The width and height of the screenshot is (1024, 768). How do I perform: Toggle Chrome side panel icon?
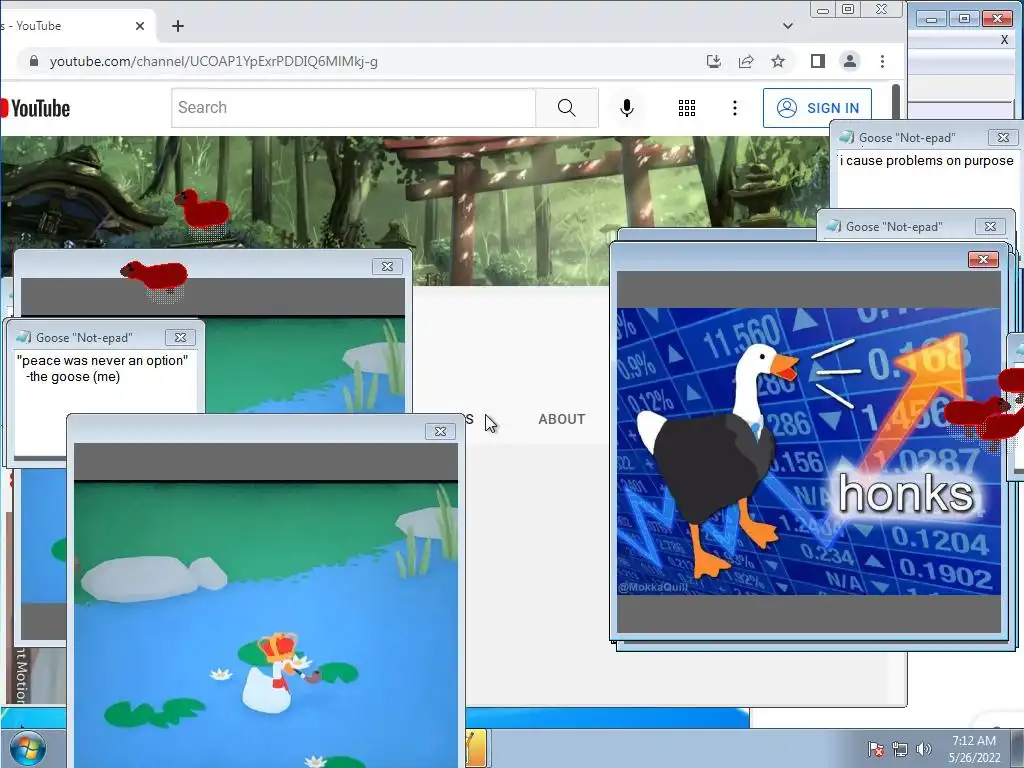[x=818, y=61]
